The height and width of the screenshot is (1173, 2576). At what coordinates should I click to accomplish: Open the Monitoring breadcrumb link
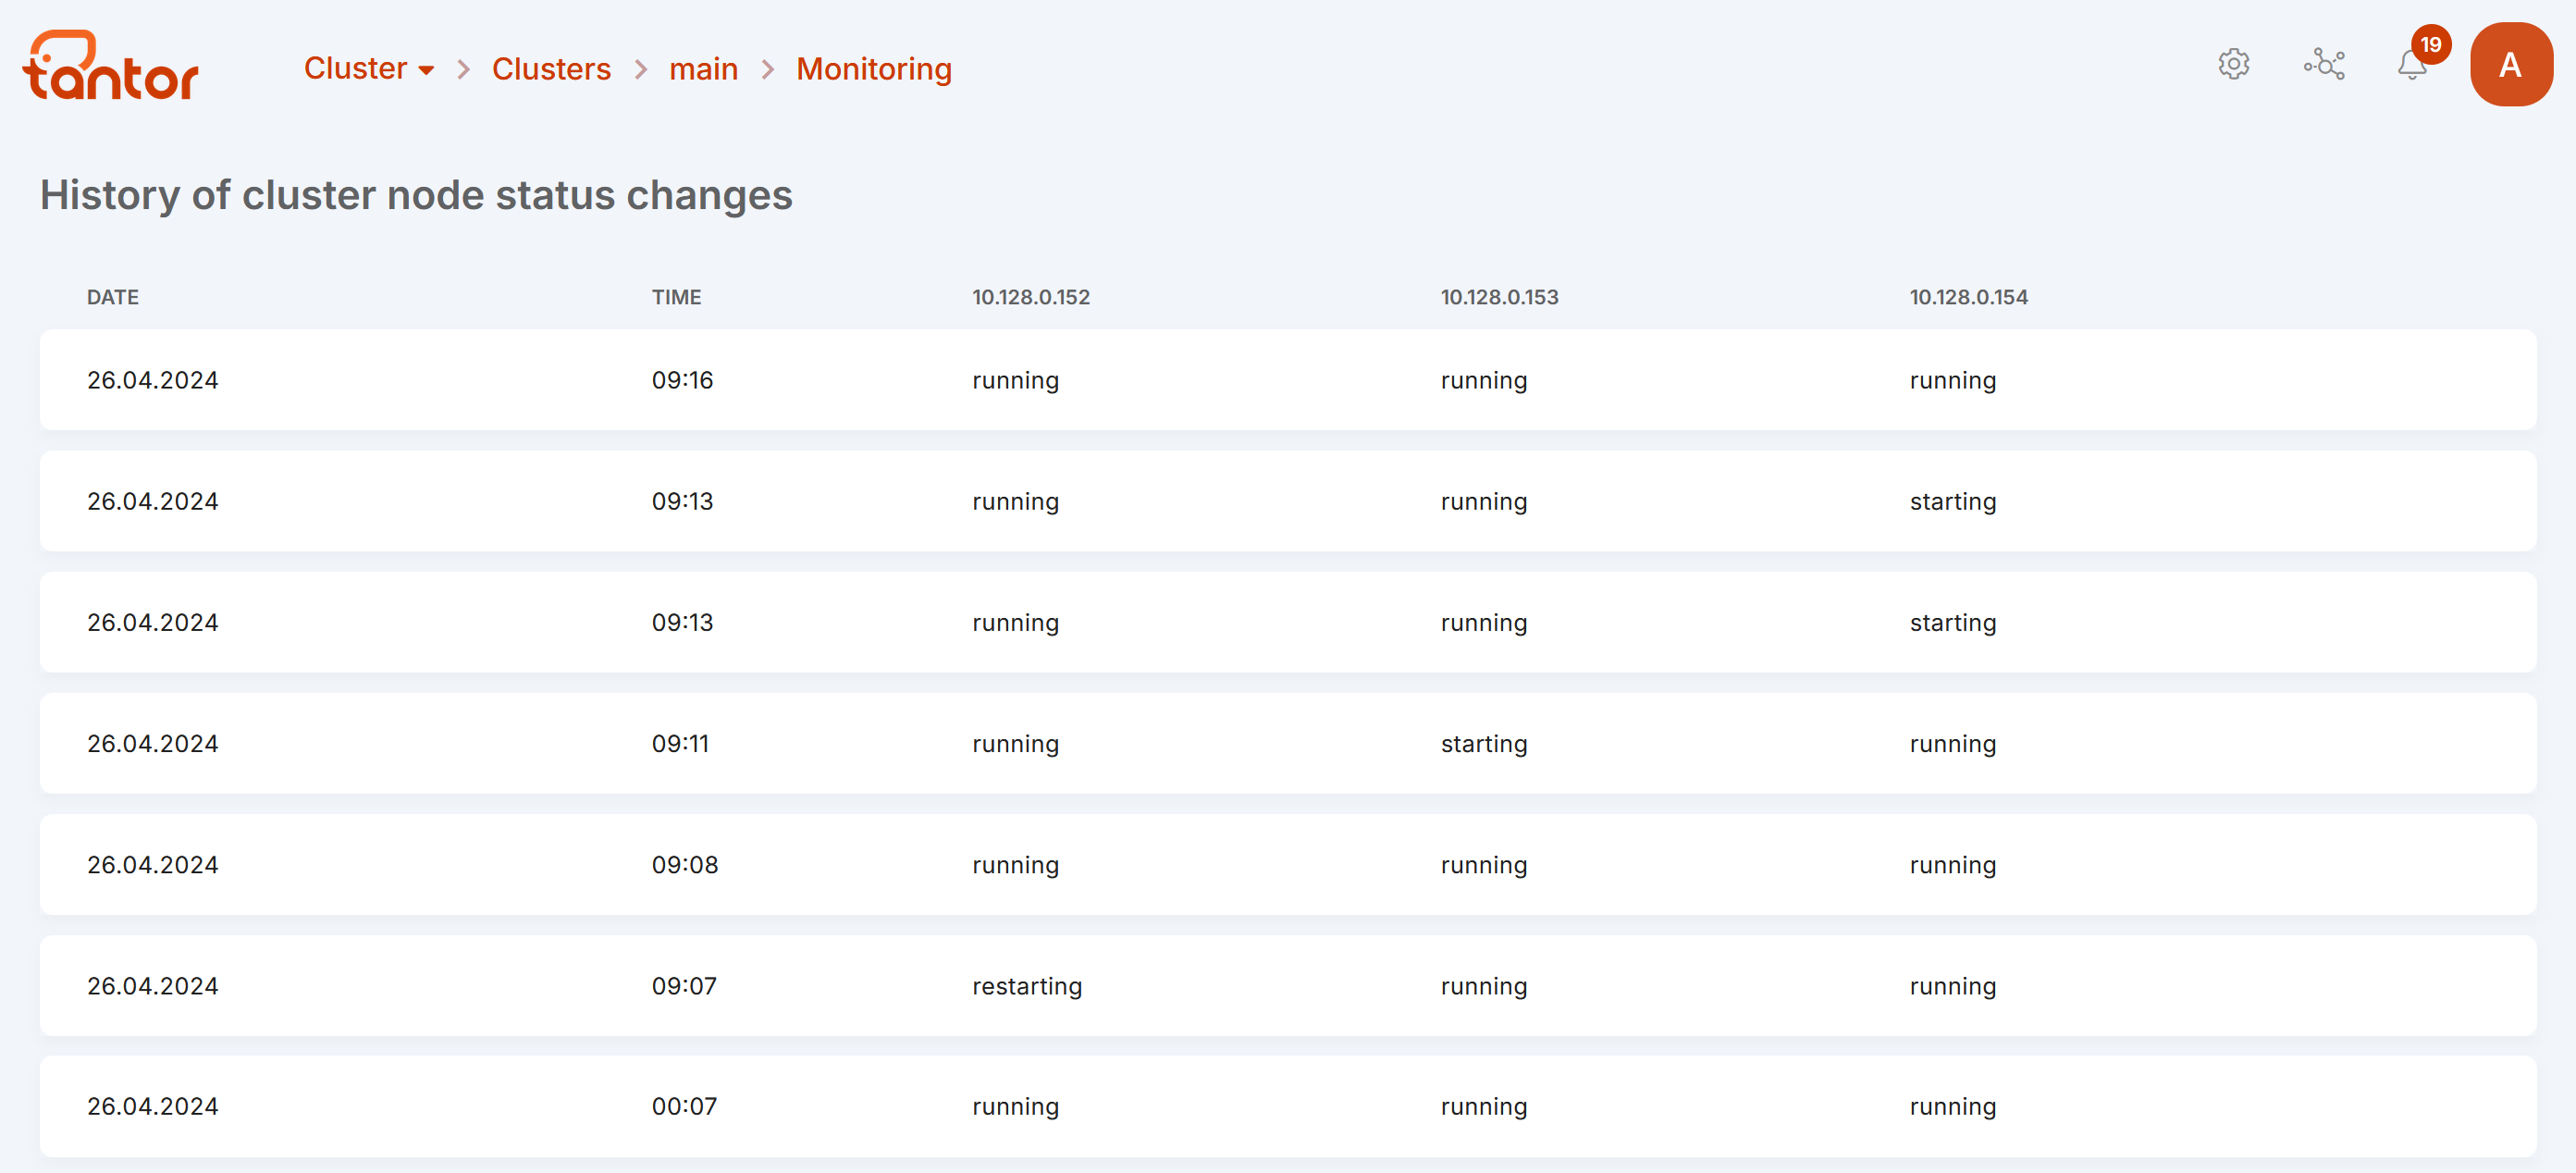[x=873, y=68]
